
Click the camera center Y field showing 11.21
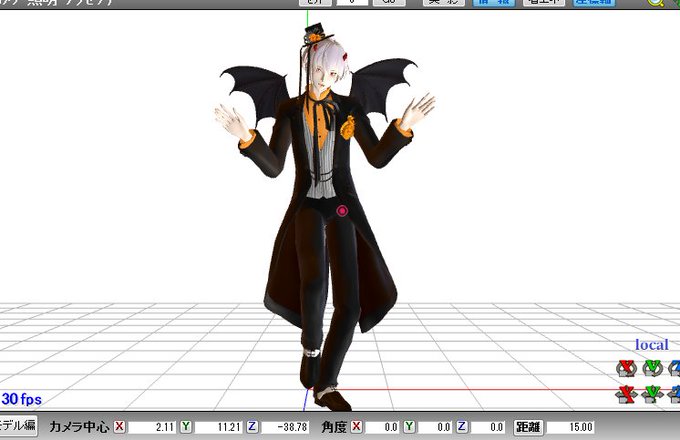(x=219, y=427)
